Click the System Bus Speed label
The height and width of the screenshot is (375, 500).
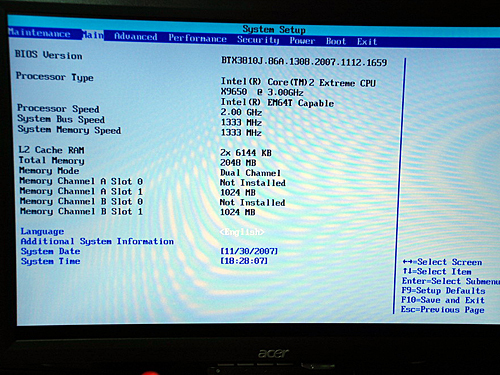click(61, 119)
